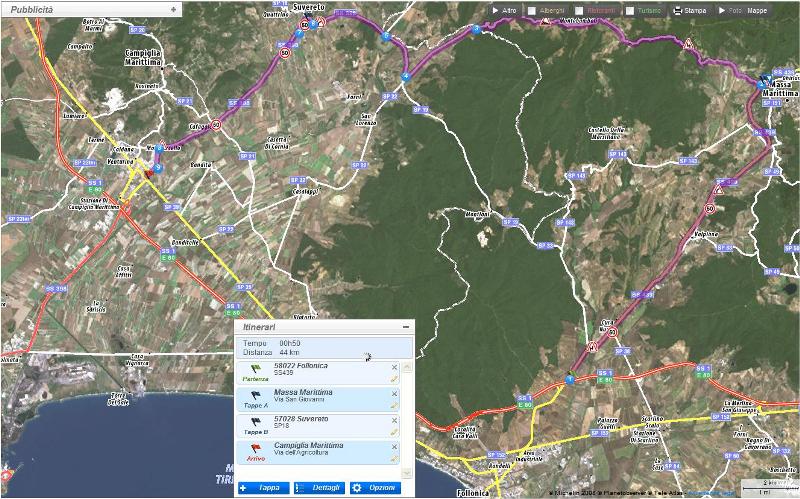Image resolution: width=800 pixels, height=499 pixels.
Task: Select the Distanza 44 km value
Action: pyautogui.click(x=289, y=352)
